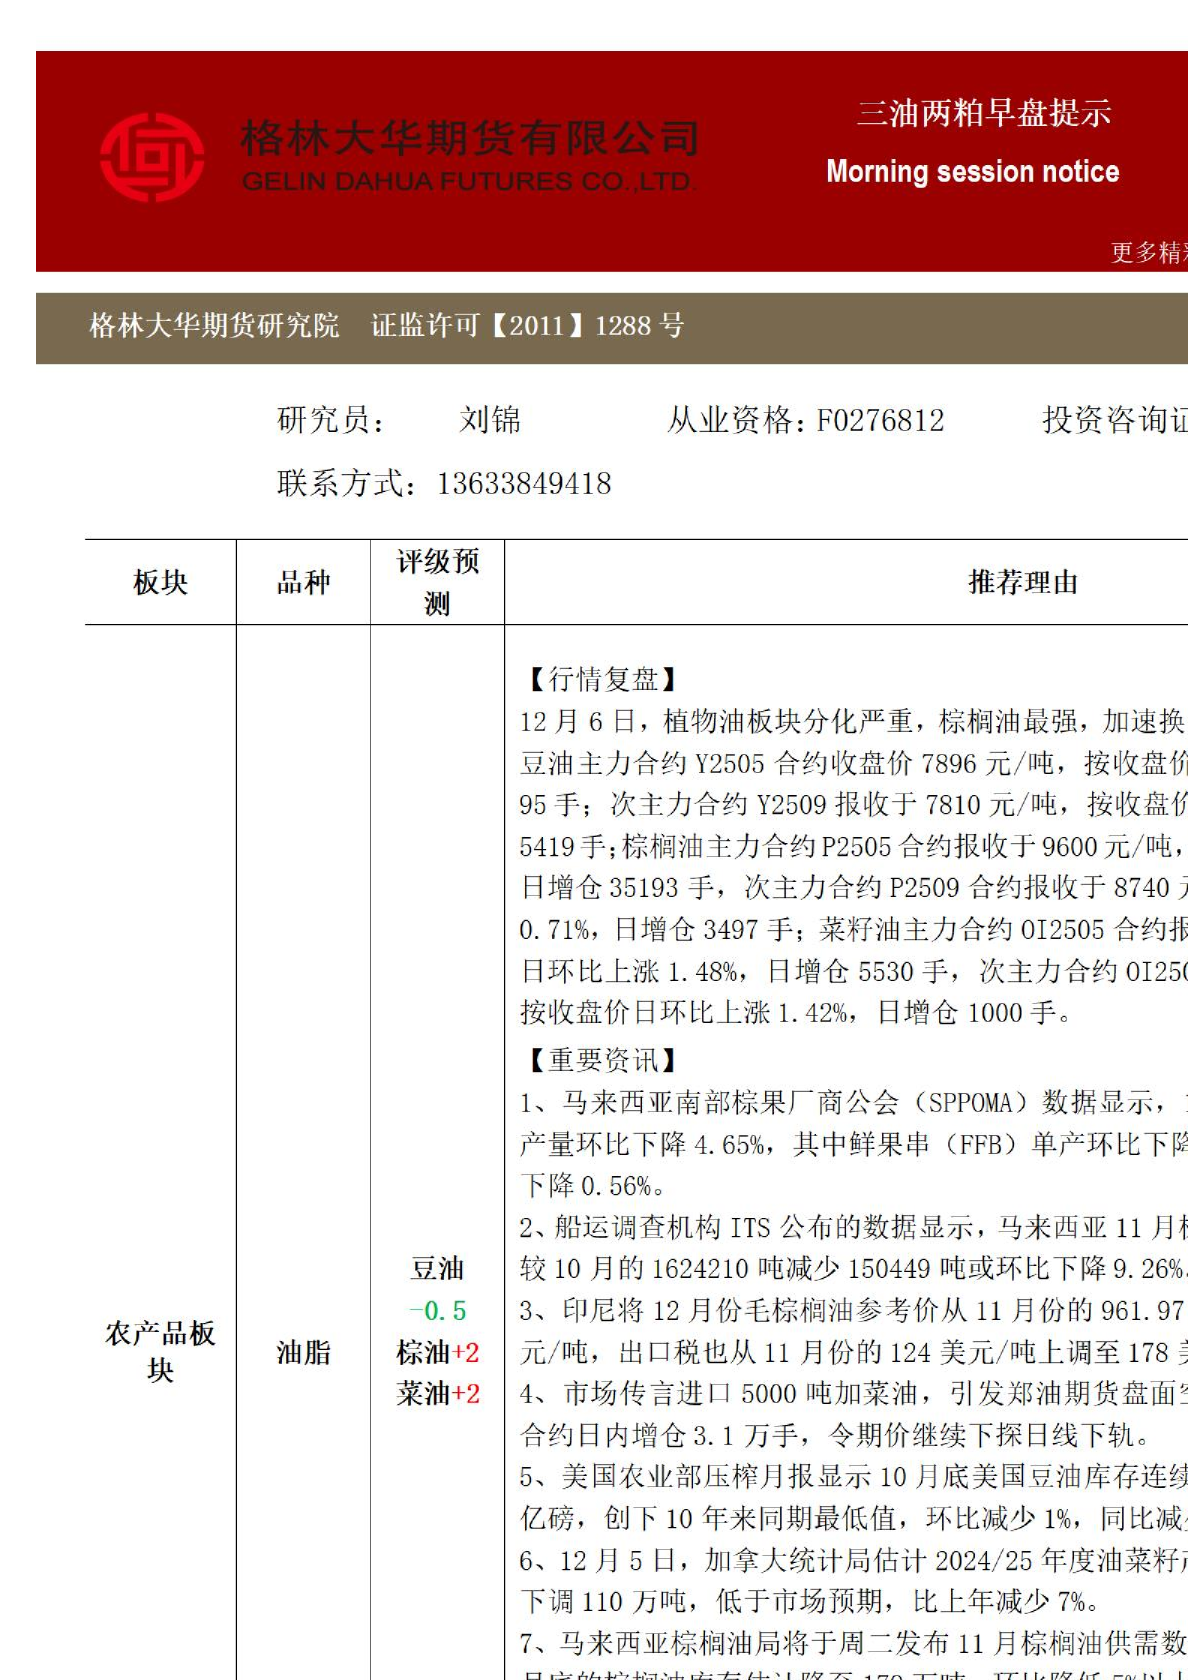Click the 【行情复盘】 section heading
1188x1680 pixels.
602,680
